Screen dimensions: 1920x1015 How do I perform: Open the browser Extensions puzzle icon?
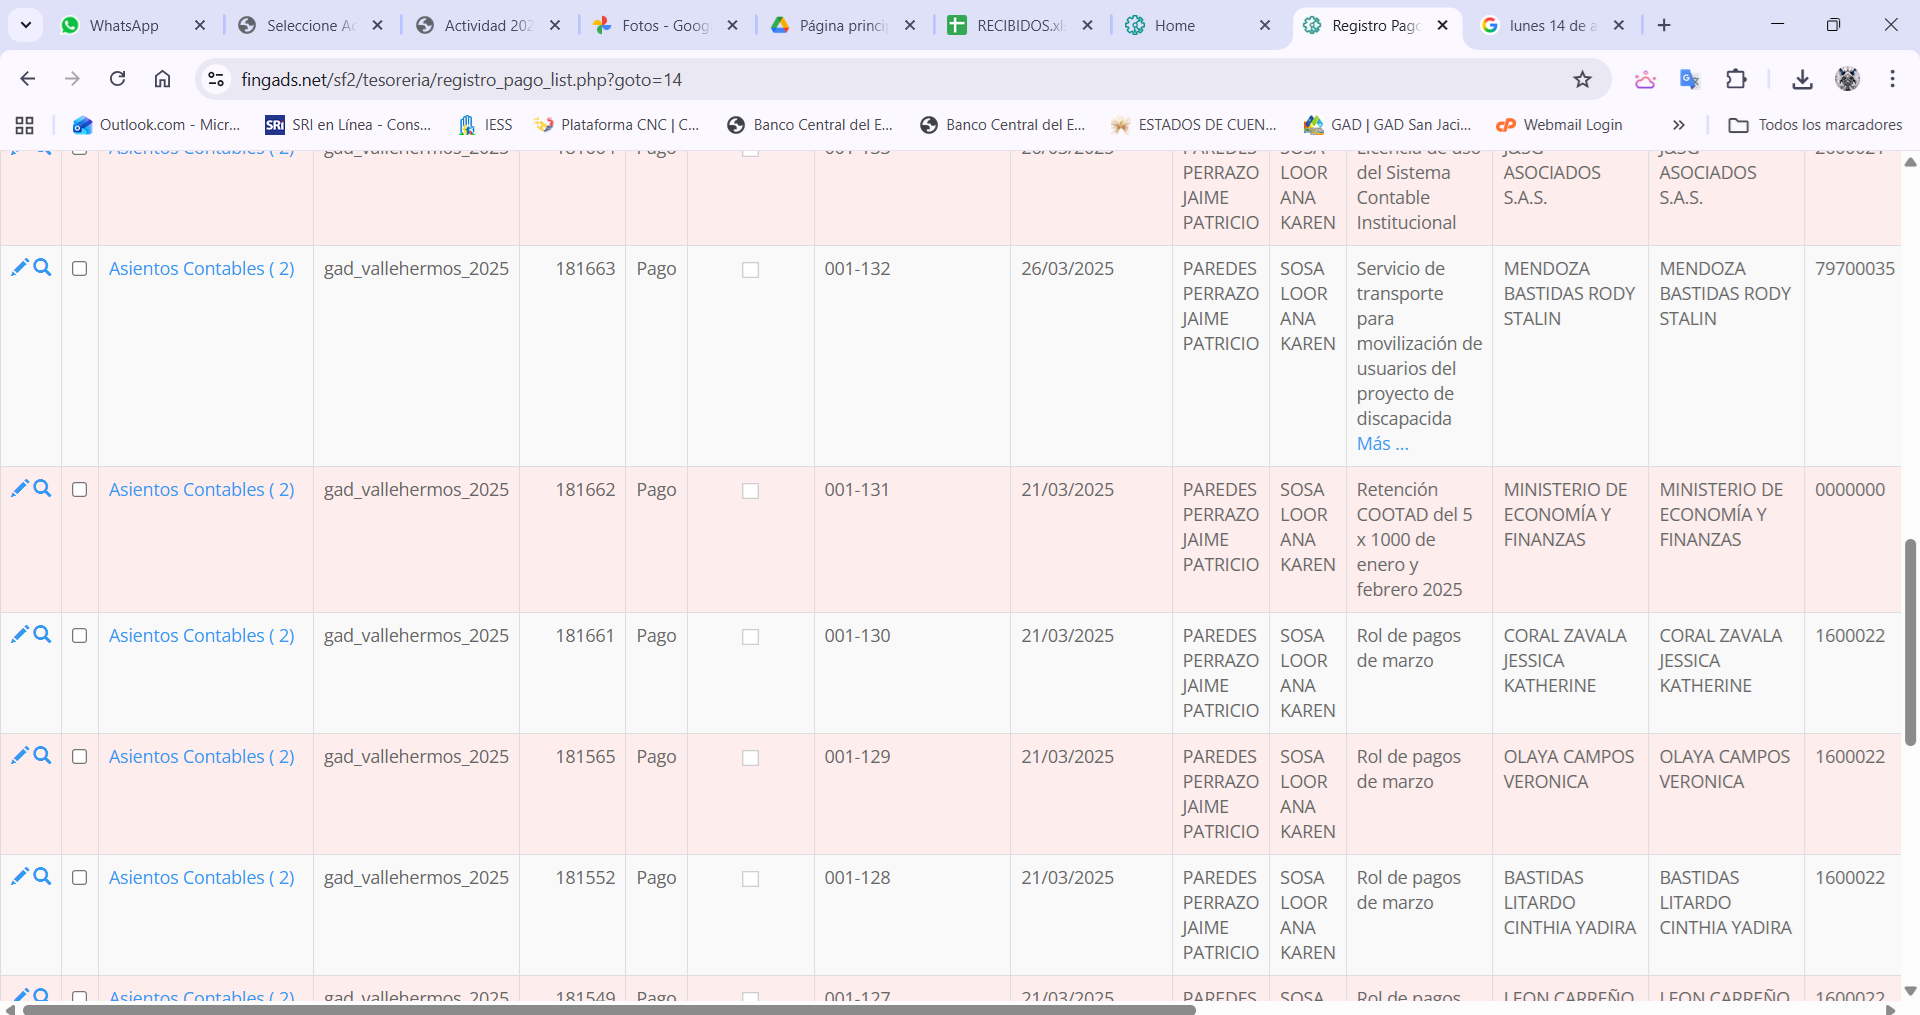click(x=1736, y=79)
